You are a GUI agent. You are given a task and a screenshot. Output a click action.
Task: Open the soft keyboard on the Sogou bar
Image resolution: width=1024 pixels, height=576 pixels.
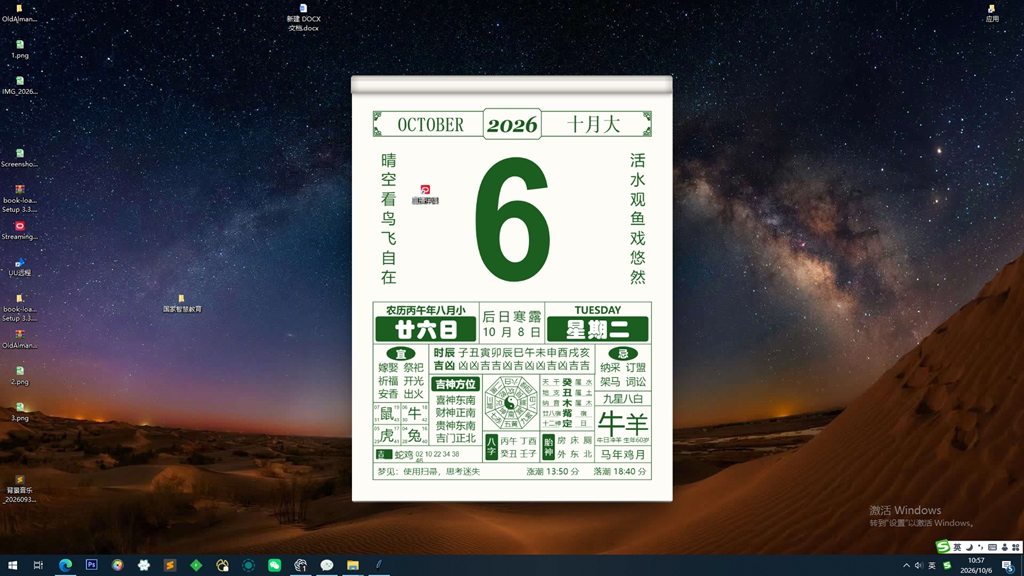pyautogui.click(x=992, y=547)
